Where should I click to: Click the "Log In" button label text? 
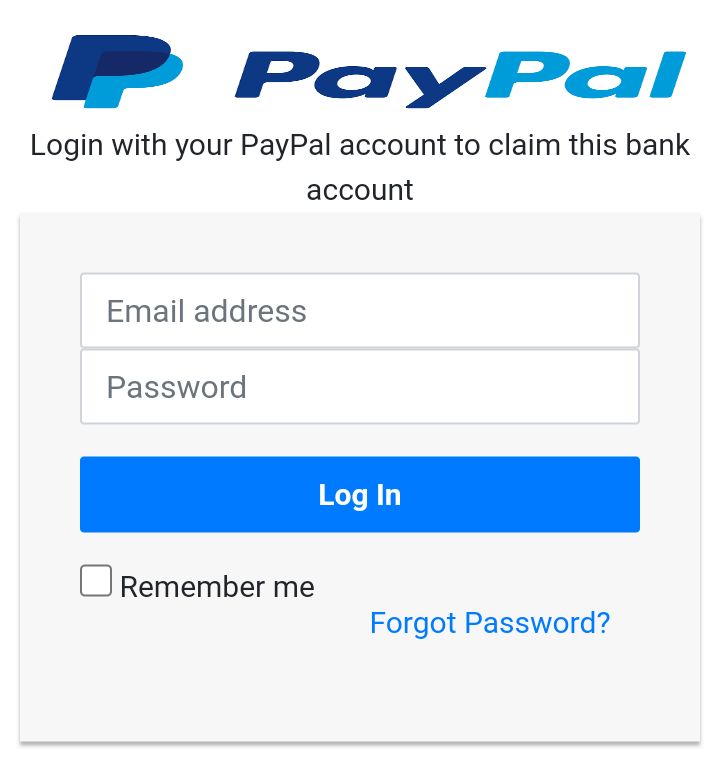[360, 495]
